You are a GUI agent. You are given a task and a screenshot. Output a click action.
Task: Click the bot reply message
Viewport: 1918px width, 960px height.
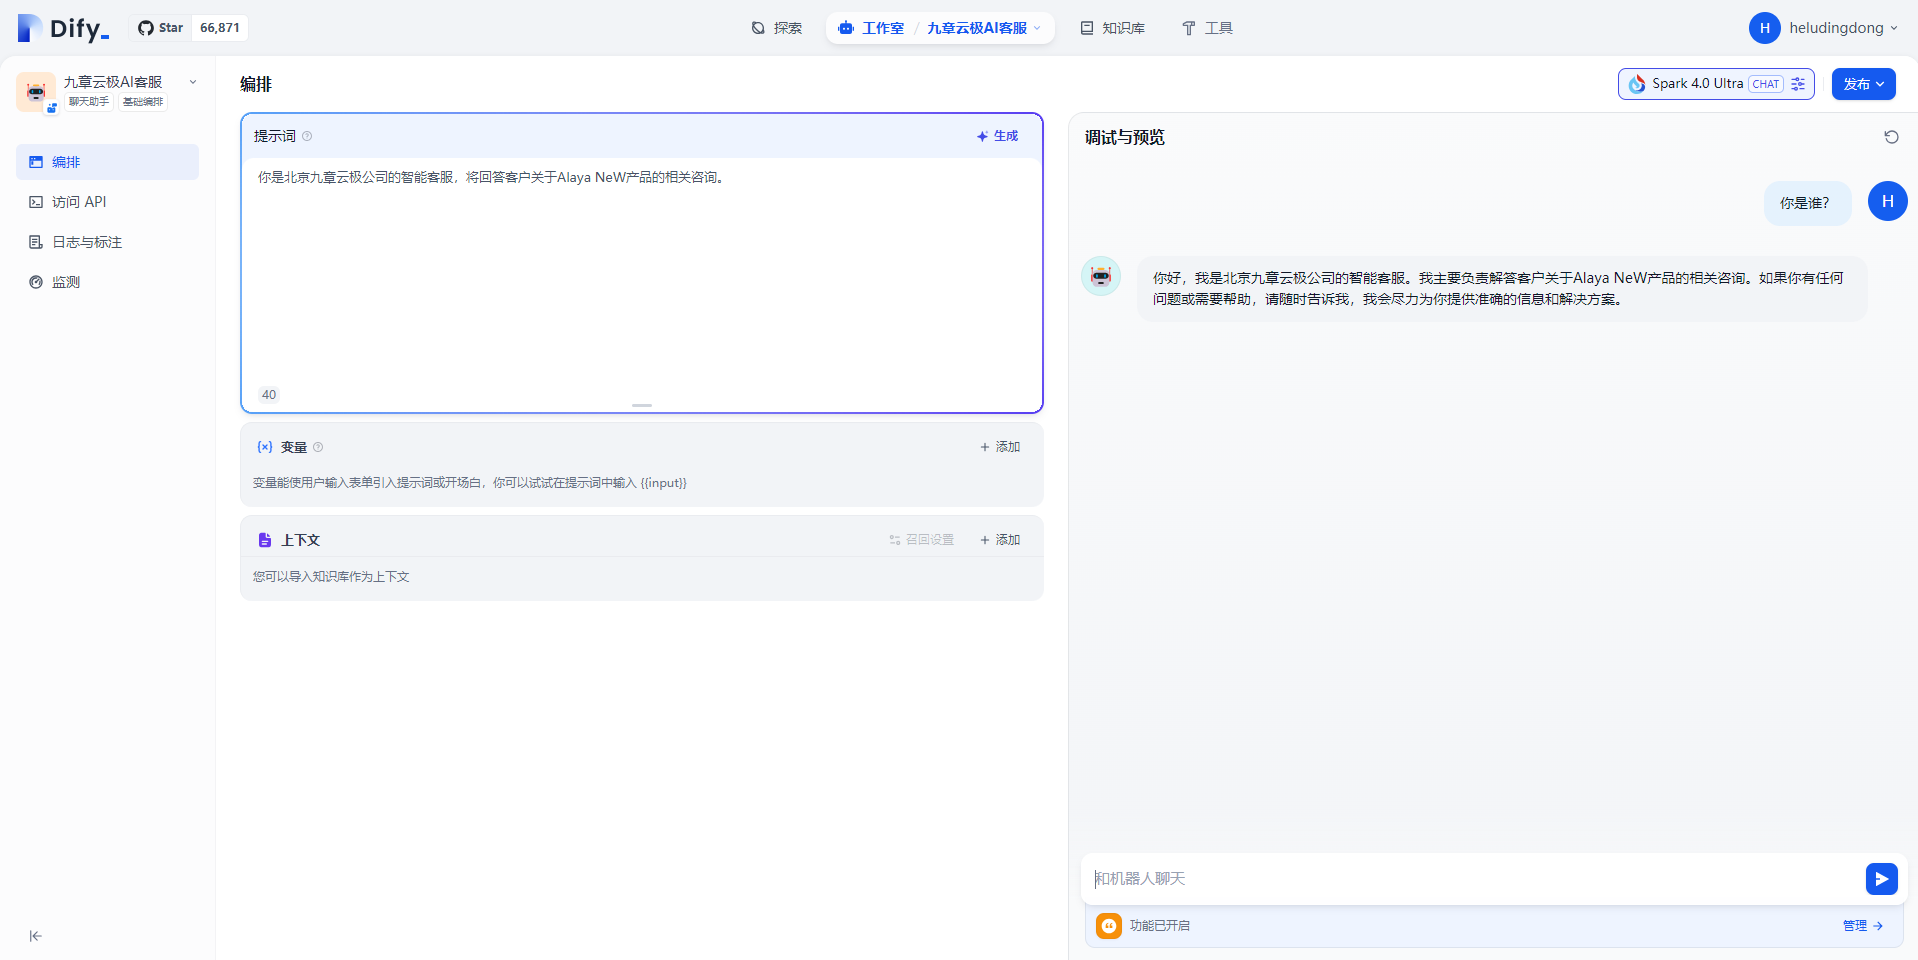(1501, 289)
